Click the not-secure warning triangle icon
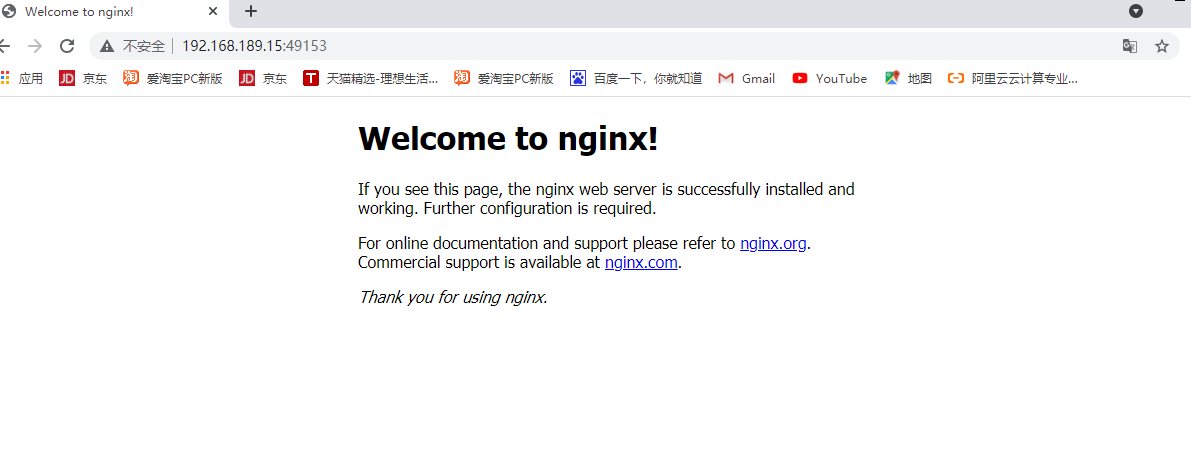Image resolution: width=1191 pixels, height=466 pixels. click(x=107, y=46)
